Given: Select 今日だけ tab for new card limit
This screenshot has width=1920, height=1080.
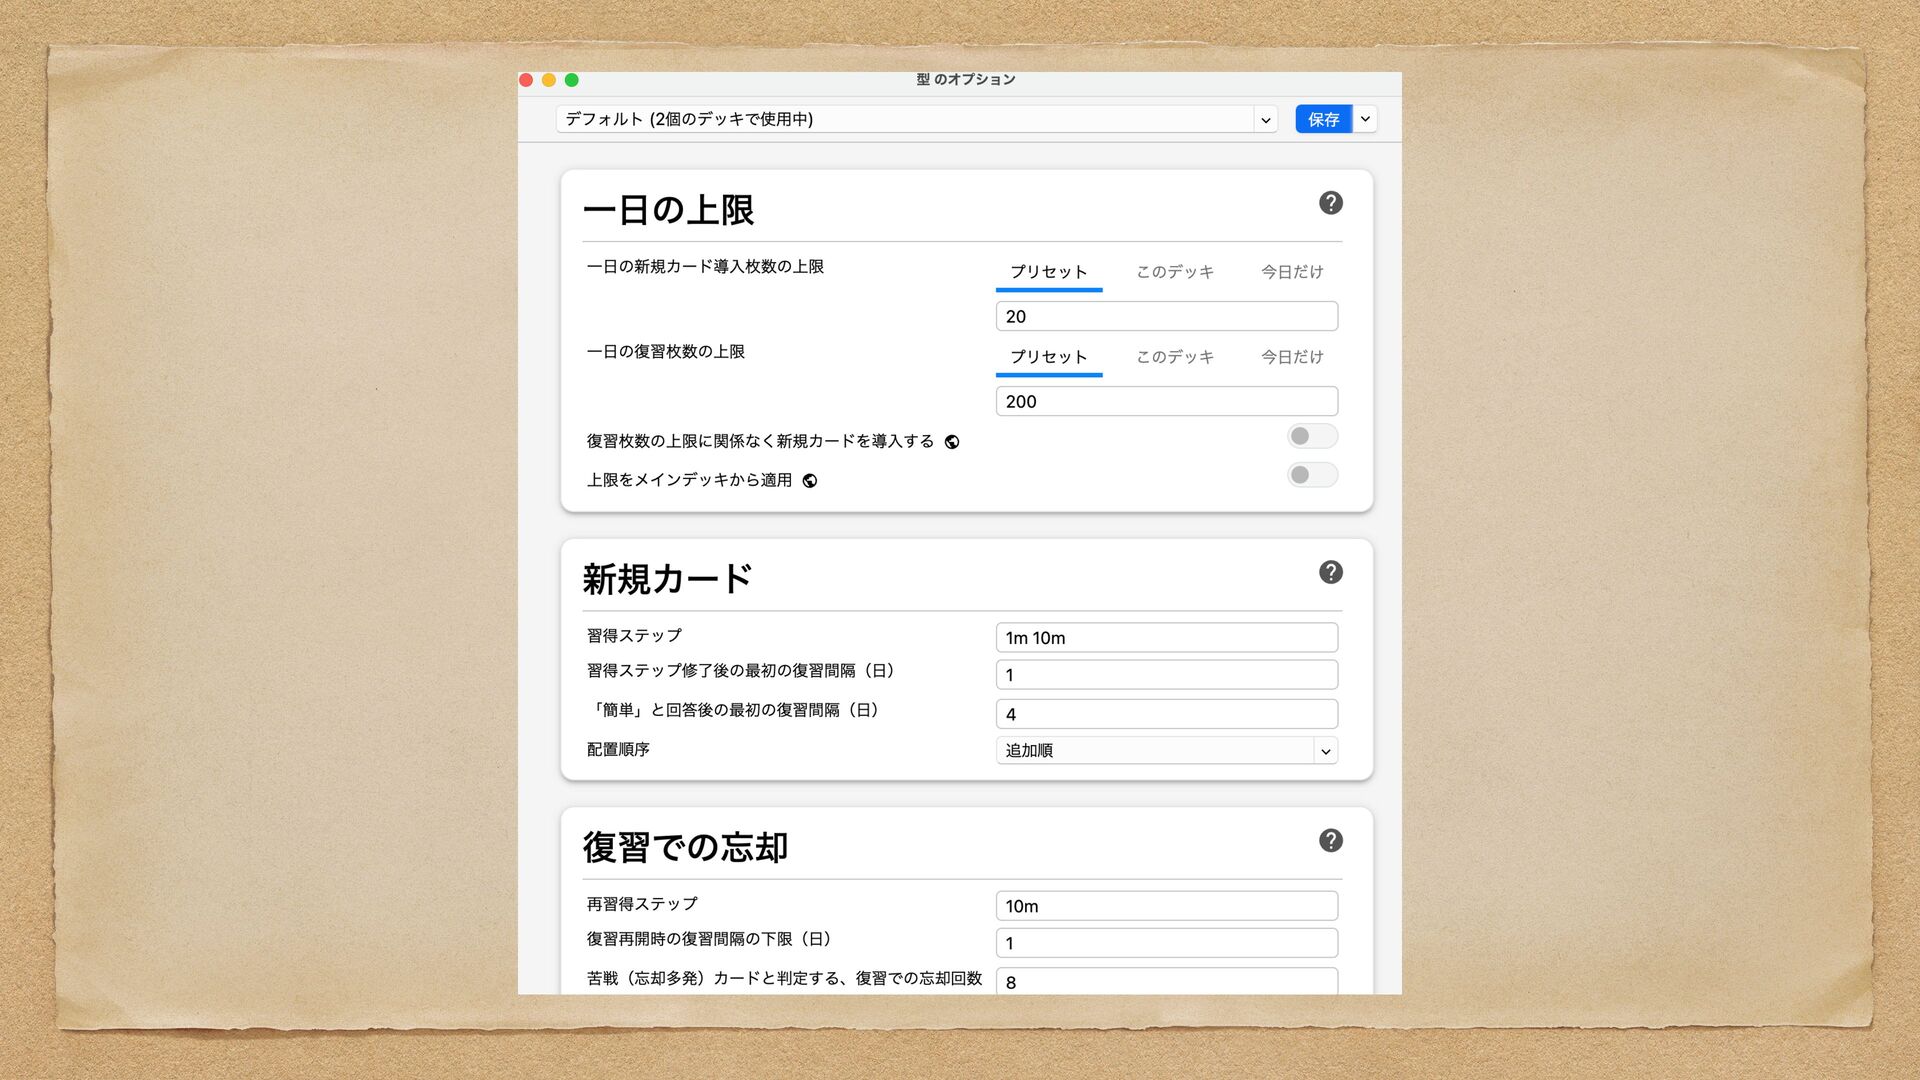Looking at the screenshot, I should 1291,272.
